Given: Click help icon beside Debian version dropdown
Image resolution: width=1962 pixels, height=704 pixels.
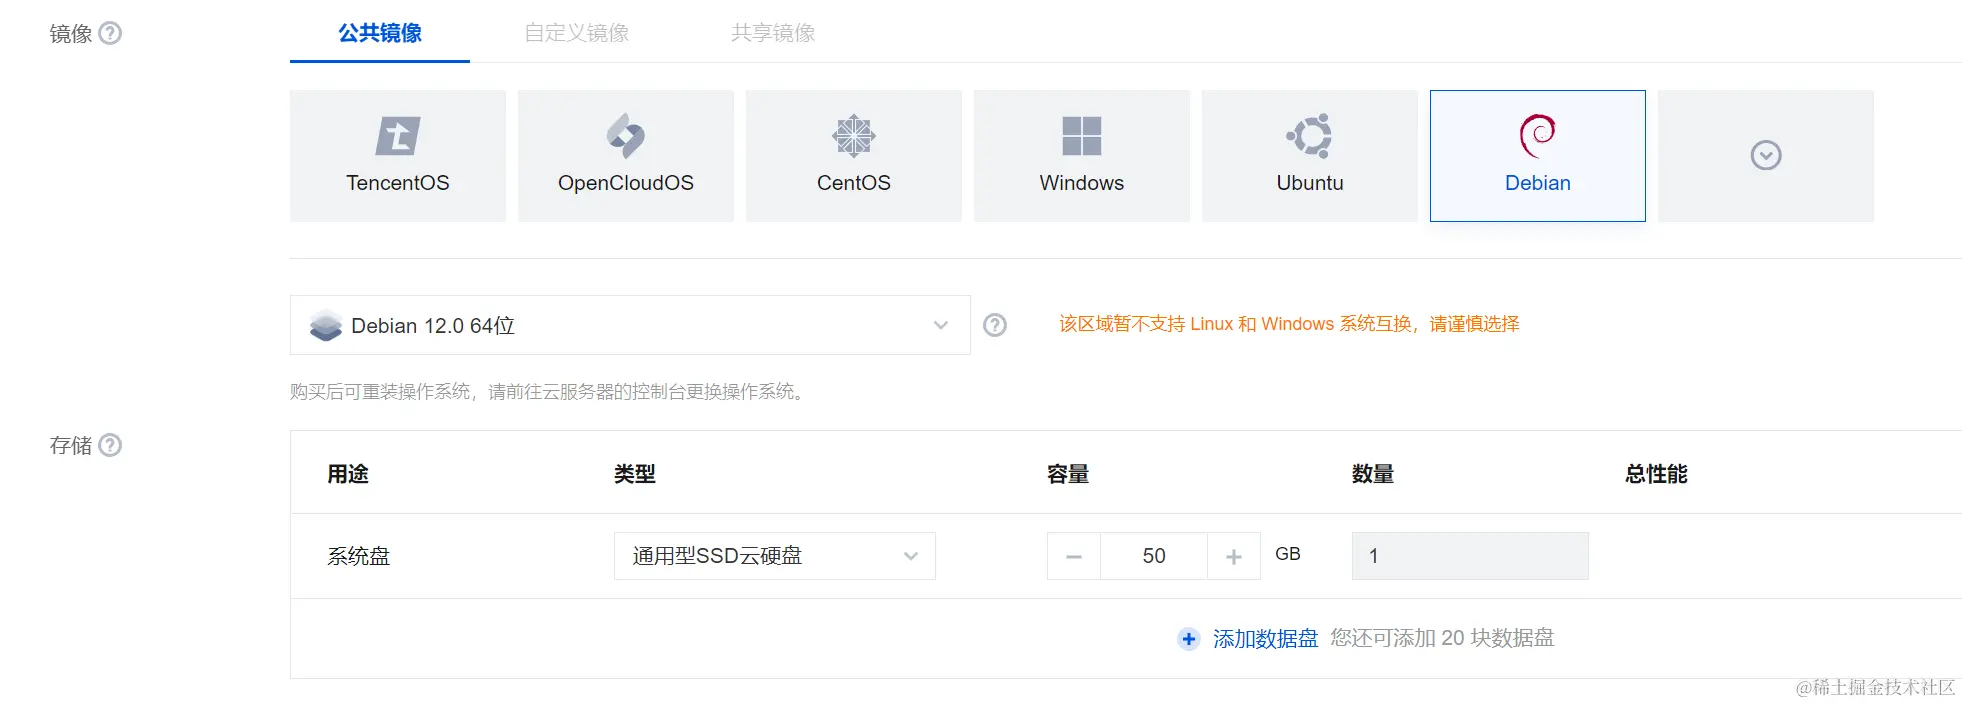Looking at the screenshot, I should coord(995,325).
